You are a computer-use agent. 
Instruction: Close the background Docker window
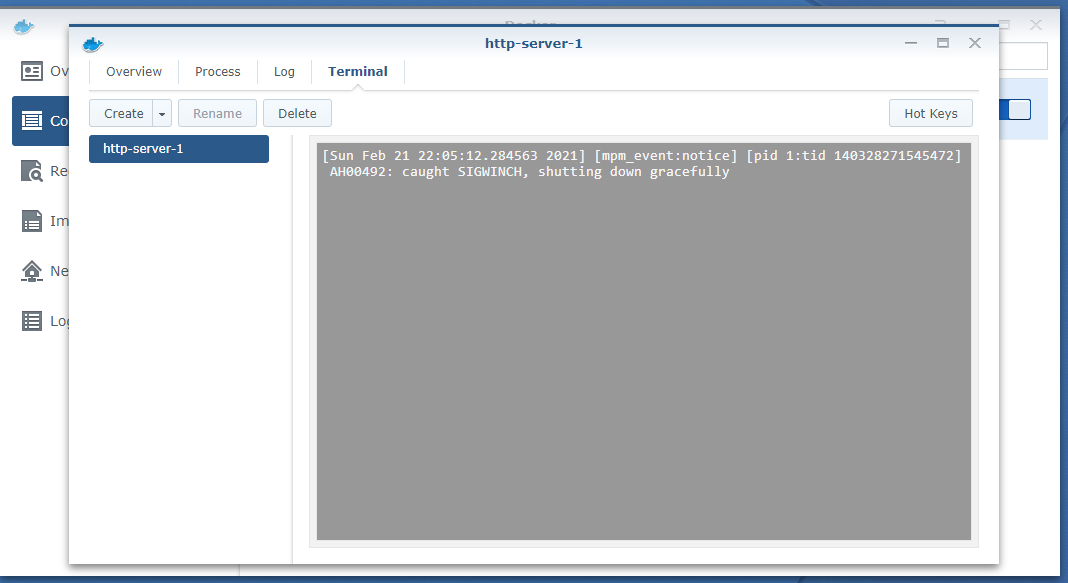[1036, 25]
